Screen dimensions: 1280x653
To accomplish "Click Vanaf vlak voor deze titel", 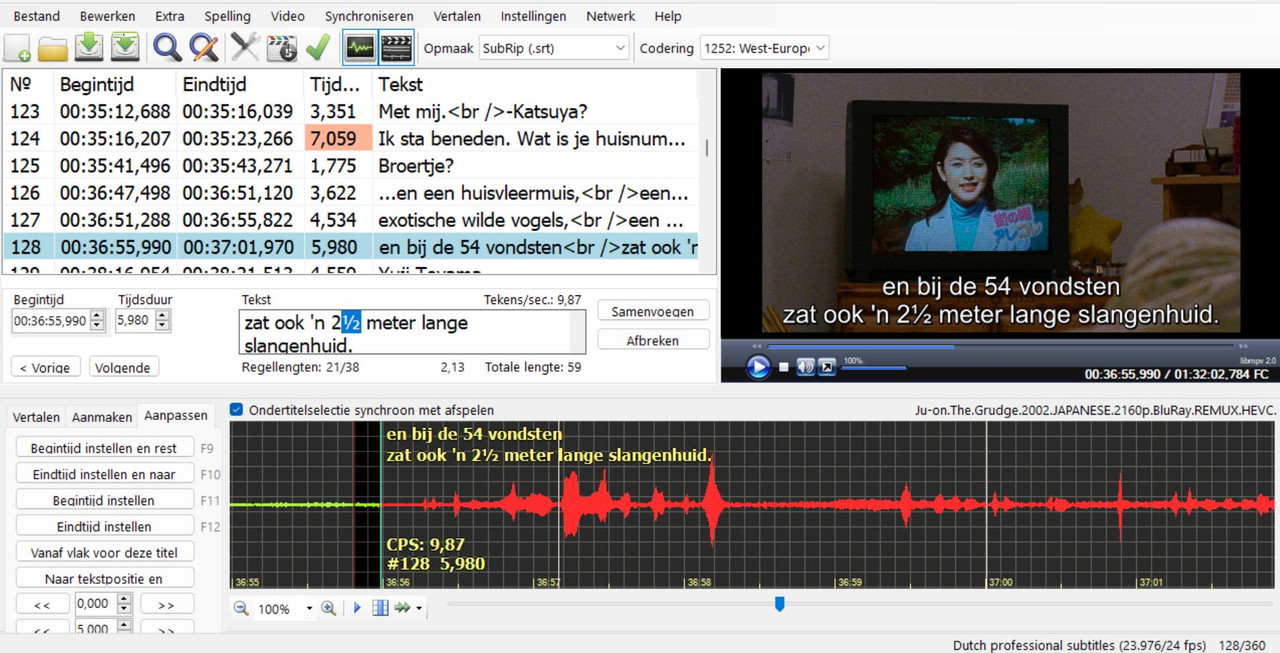I will (105, 552).
